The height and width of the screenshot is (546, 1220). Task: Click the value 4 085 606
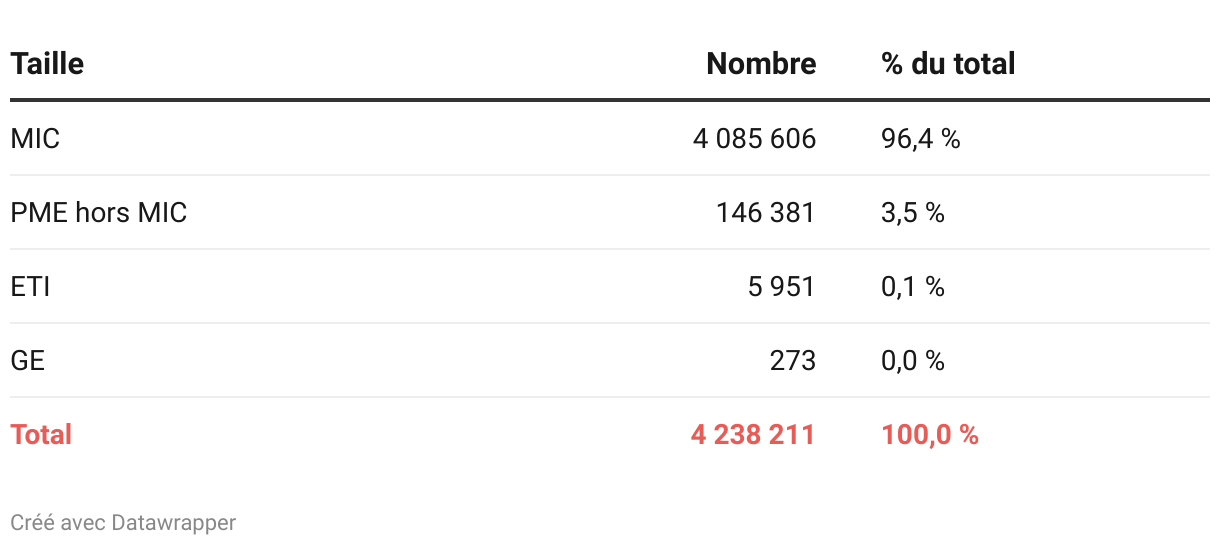[754, 139]
